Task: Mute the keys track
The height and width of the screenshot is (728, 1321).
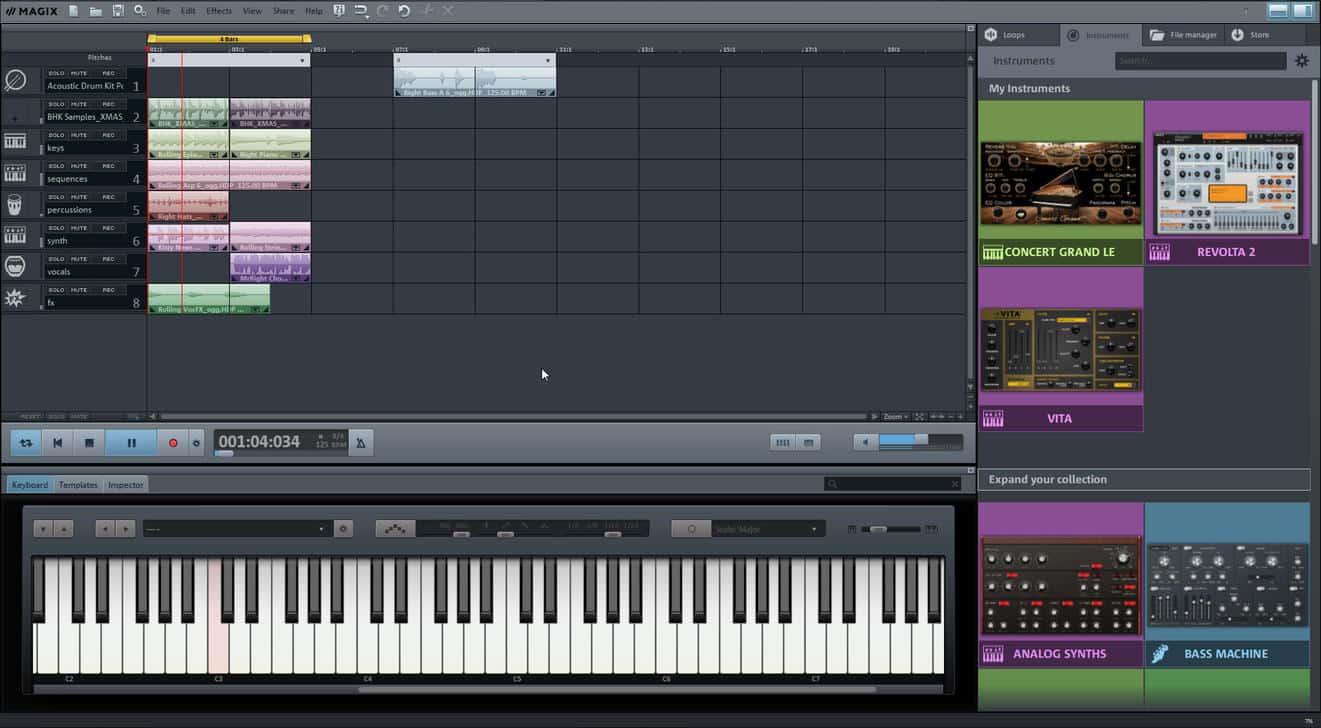Action: pyautogui.click(x=79, y=135)
